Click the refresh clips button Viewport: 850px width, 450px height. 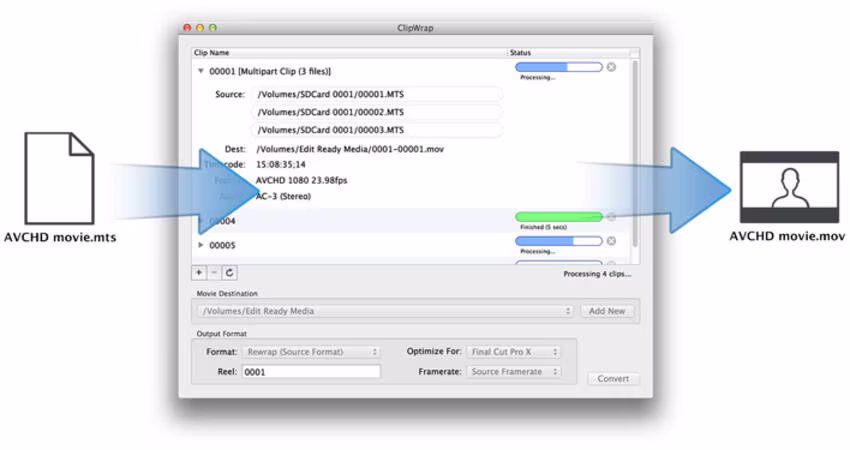pos(229,273)
